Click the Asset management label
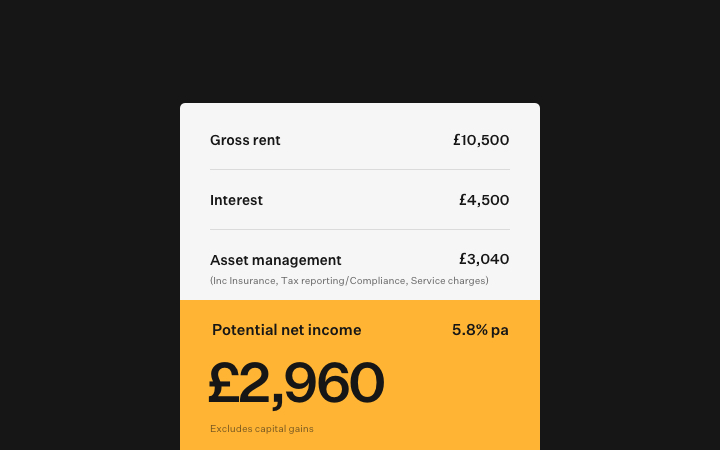720x450 pixels. (x=275, y=260)
